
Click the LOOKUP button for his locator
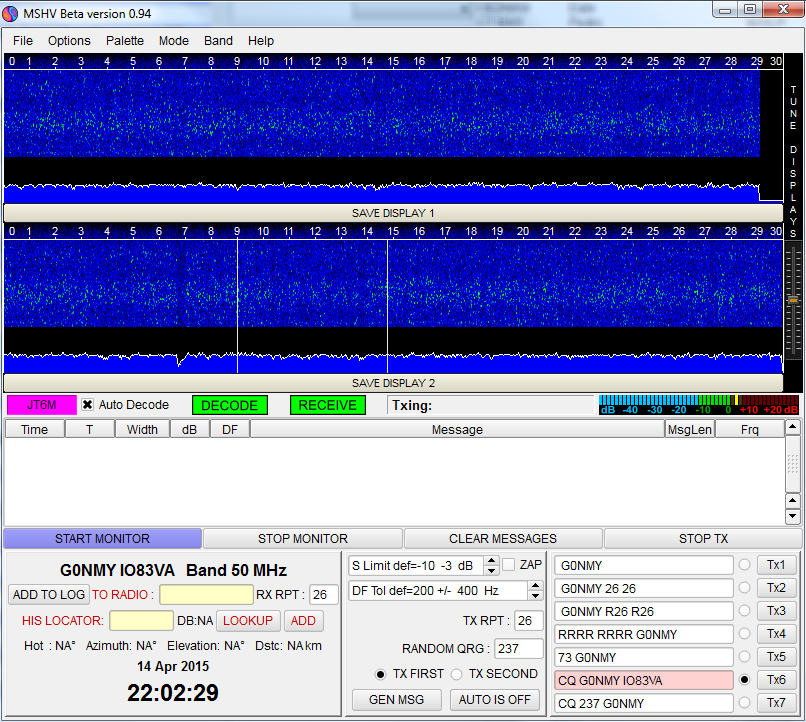(247, 620)
